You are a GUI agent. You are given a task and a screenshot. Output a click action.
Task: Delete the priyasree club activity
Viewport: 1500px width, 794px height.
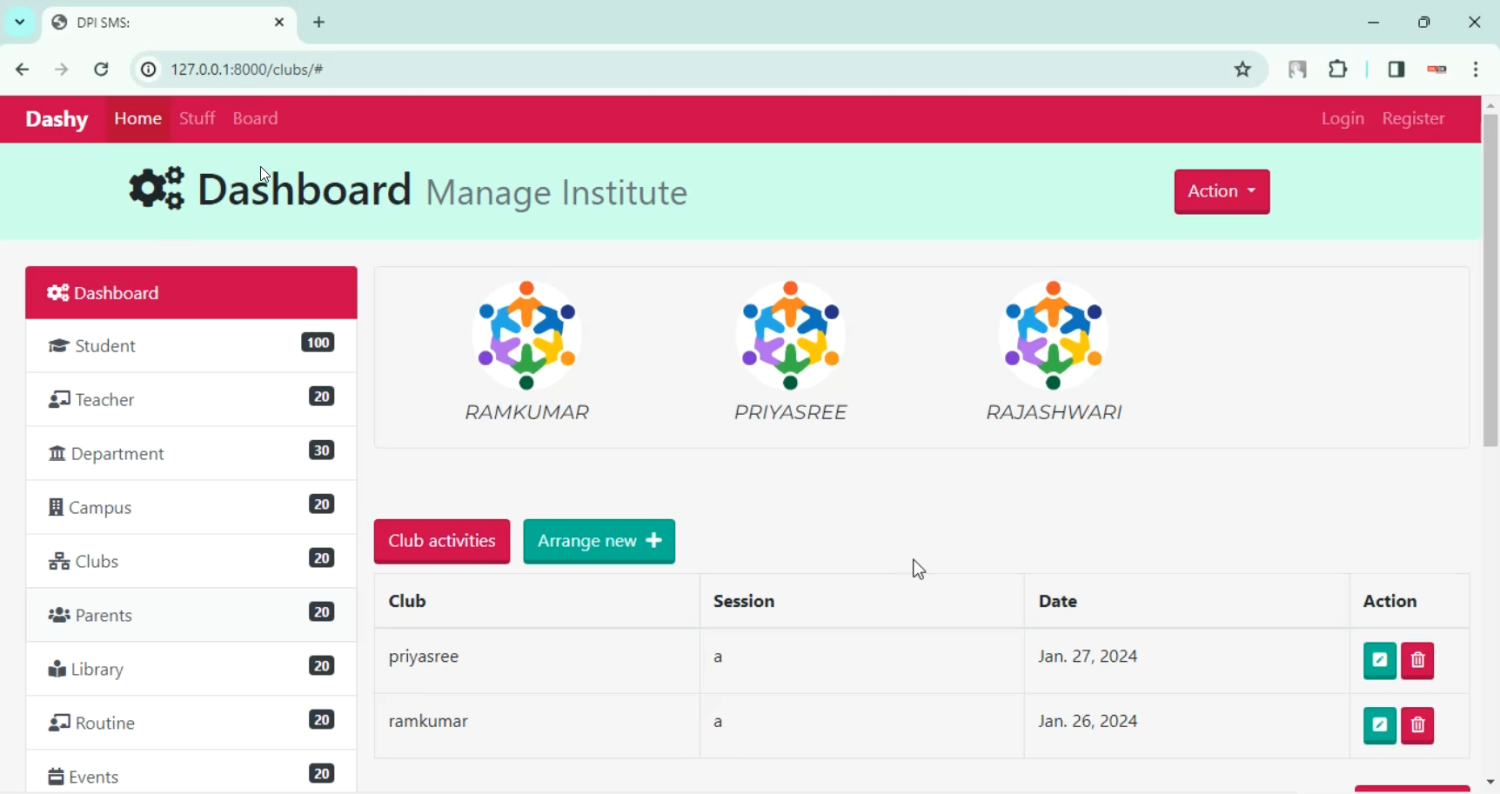[1418, 660]
